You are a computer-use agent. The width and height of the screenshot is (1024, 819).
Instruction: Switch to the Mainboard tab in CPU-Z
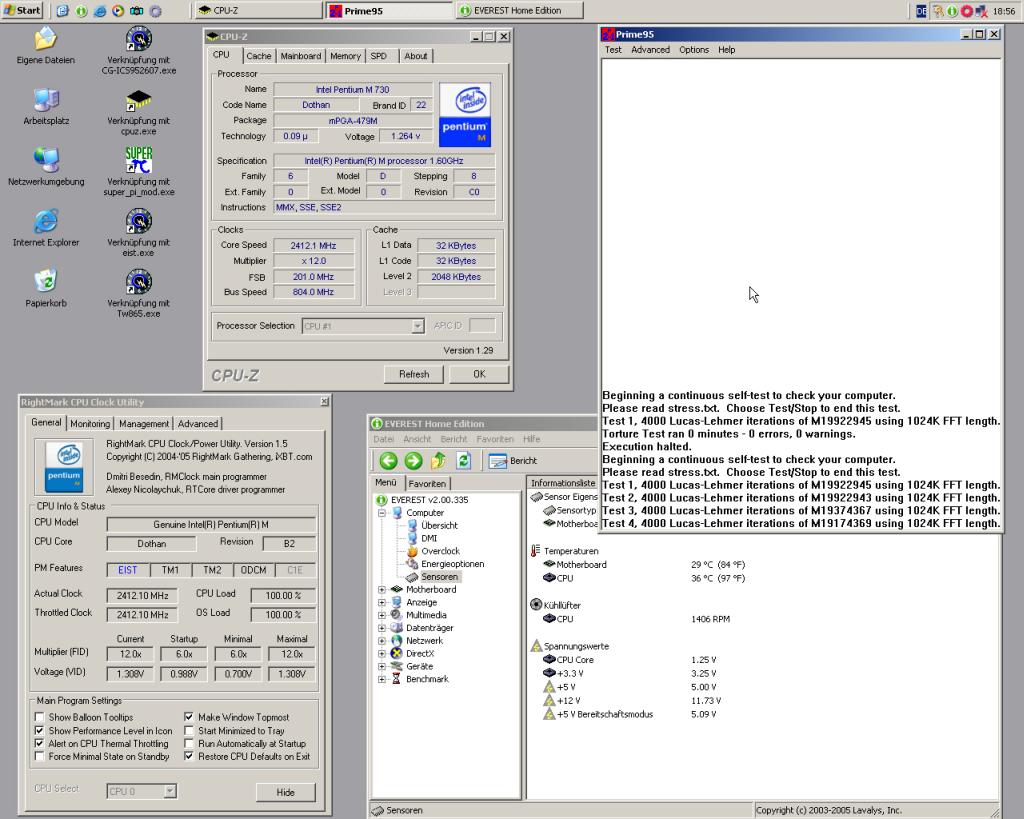(300, 56)
